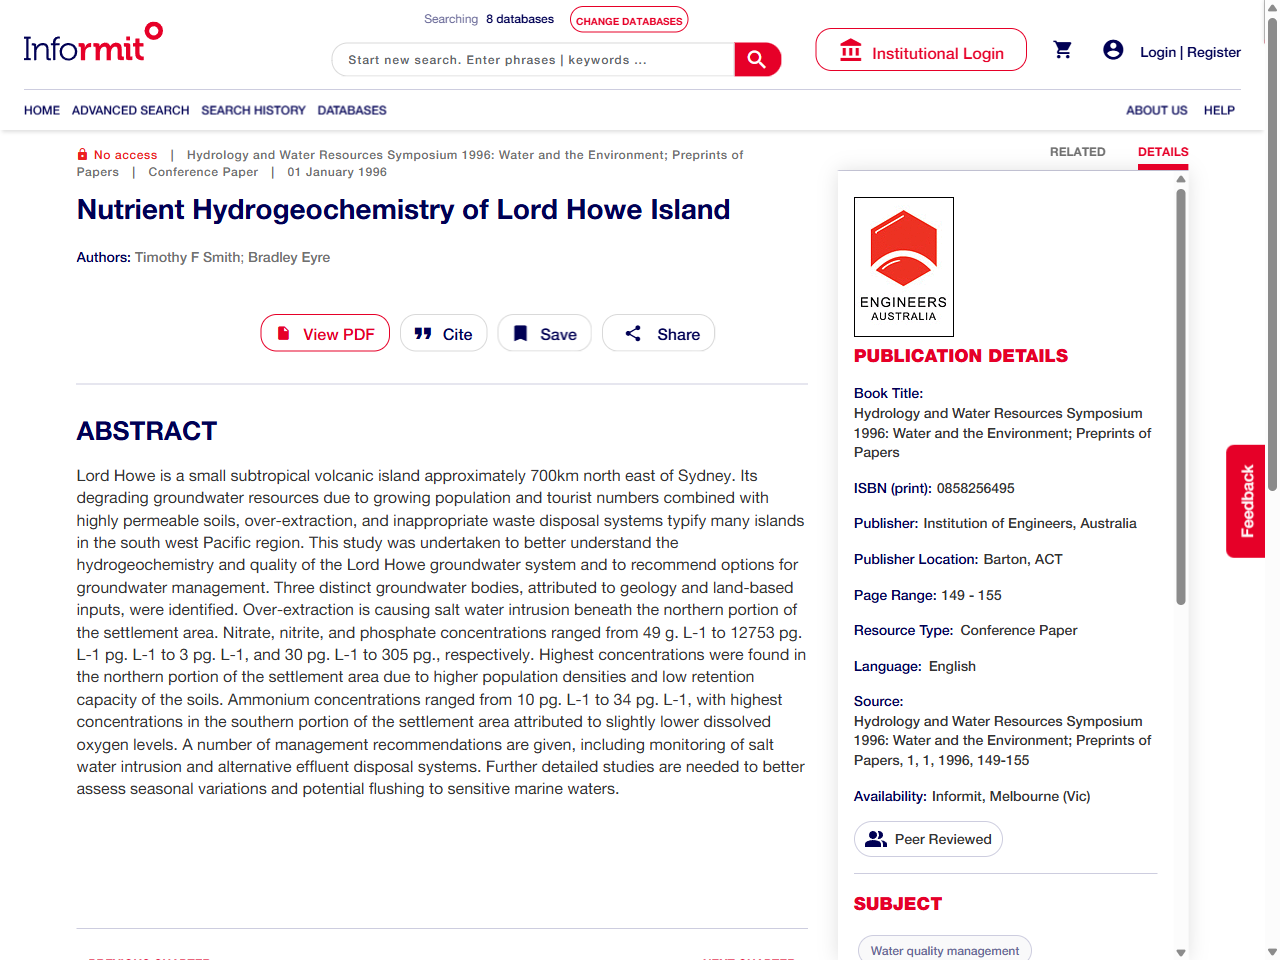Viewport: 1280px width, 960px height.
Task: Click the Institutional Login button
Action: click(x=921, y=50)
